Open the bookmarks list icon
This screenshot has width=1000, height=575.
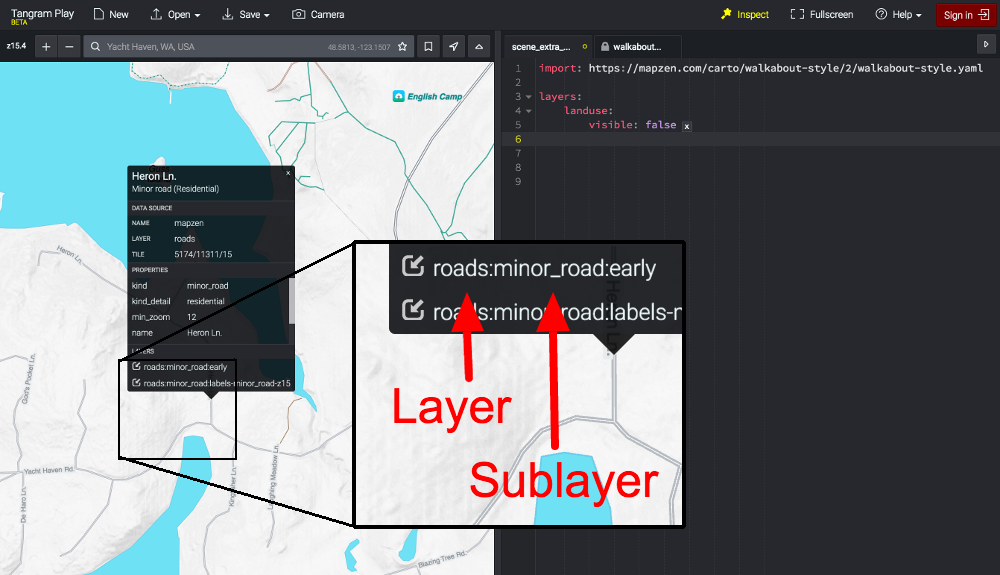[x=429, y=47]
